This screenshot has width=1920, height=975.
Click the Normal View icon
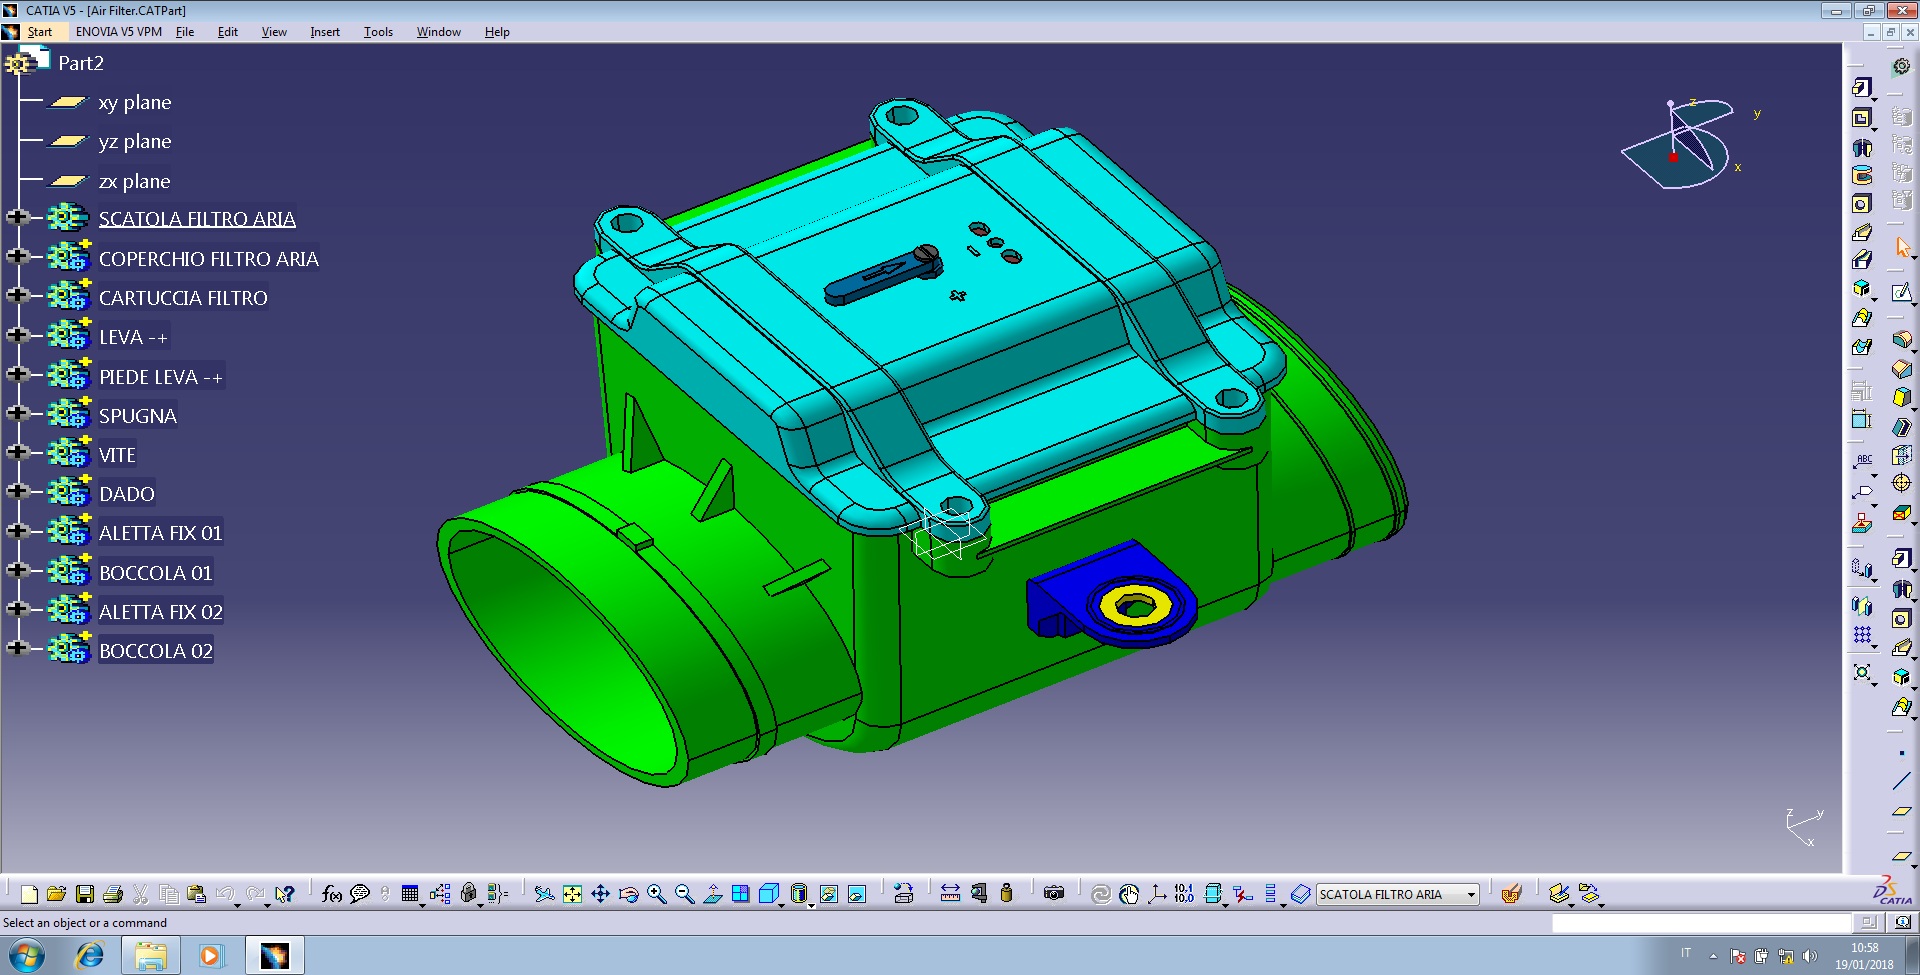click(713, 894)
